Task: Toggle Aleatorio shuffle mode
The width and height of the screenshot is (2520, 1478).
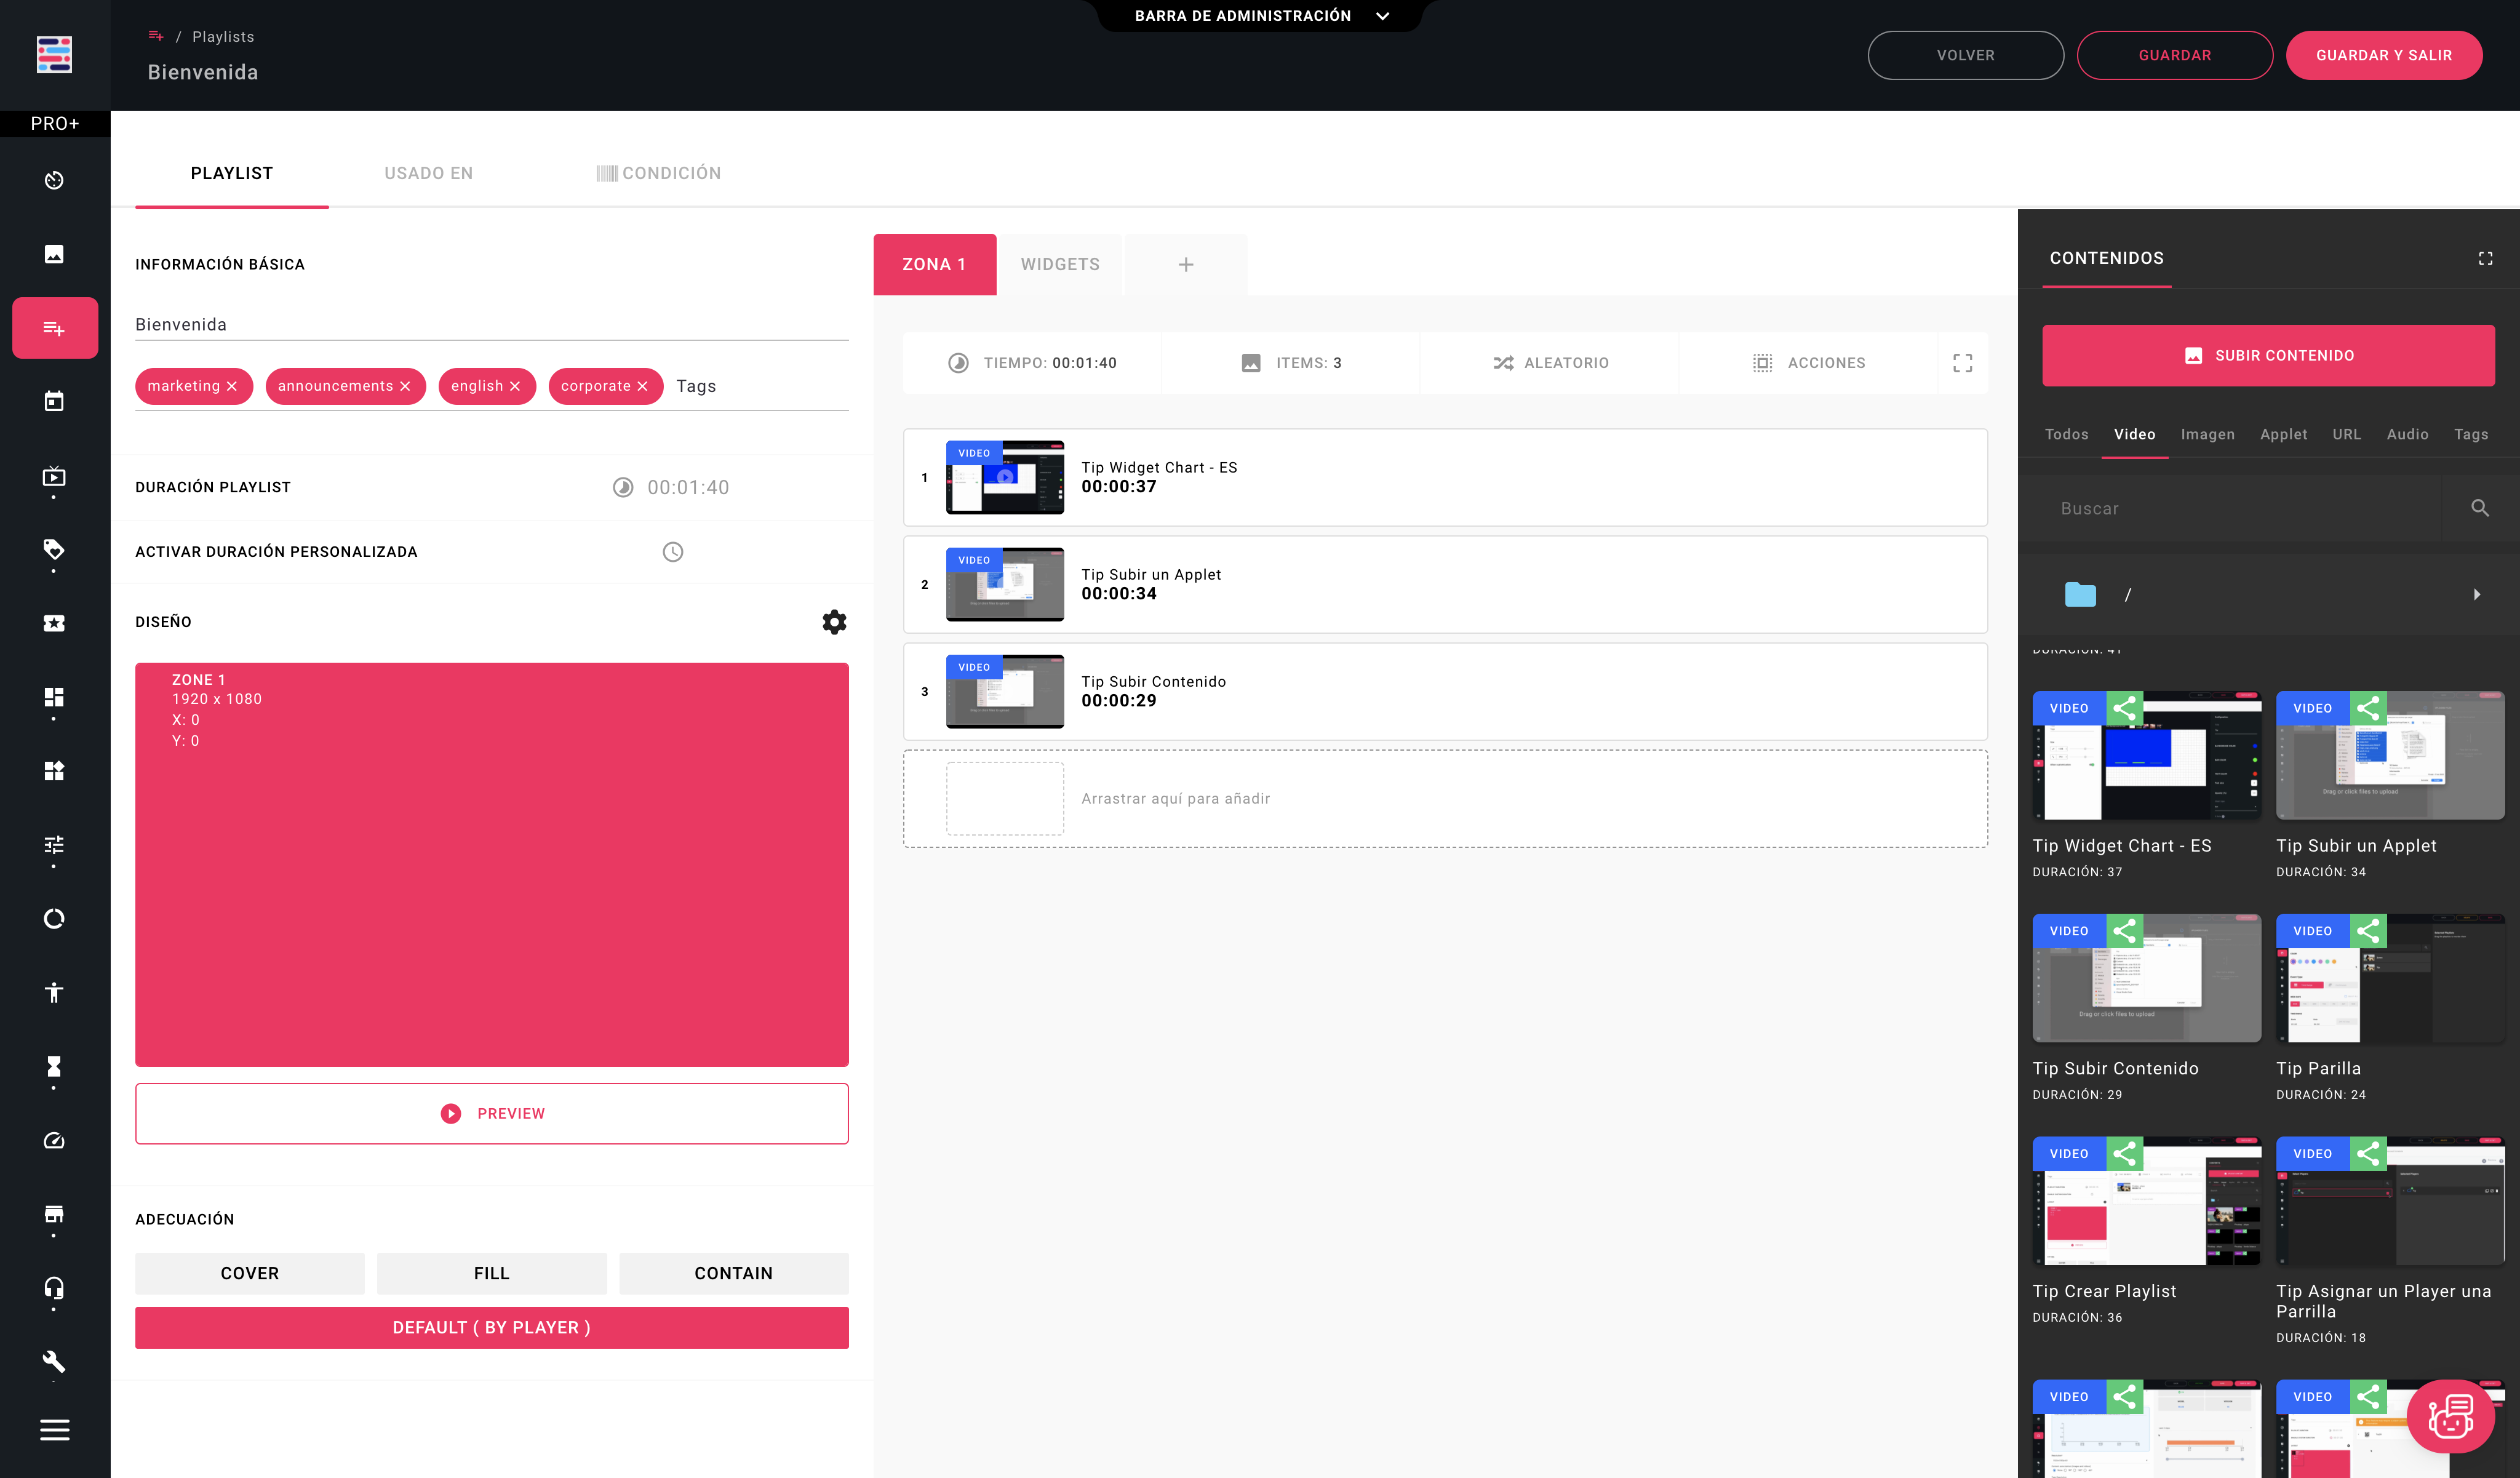Action: click(1550, 363)
